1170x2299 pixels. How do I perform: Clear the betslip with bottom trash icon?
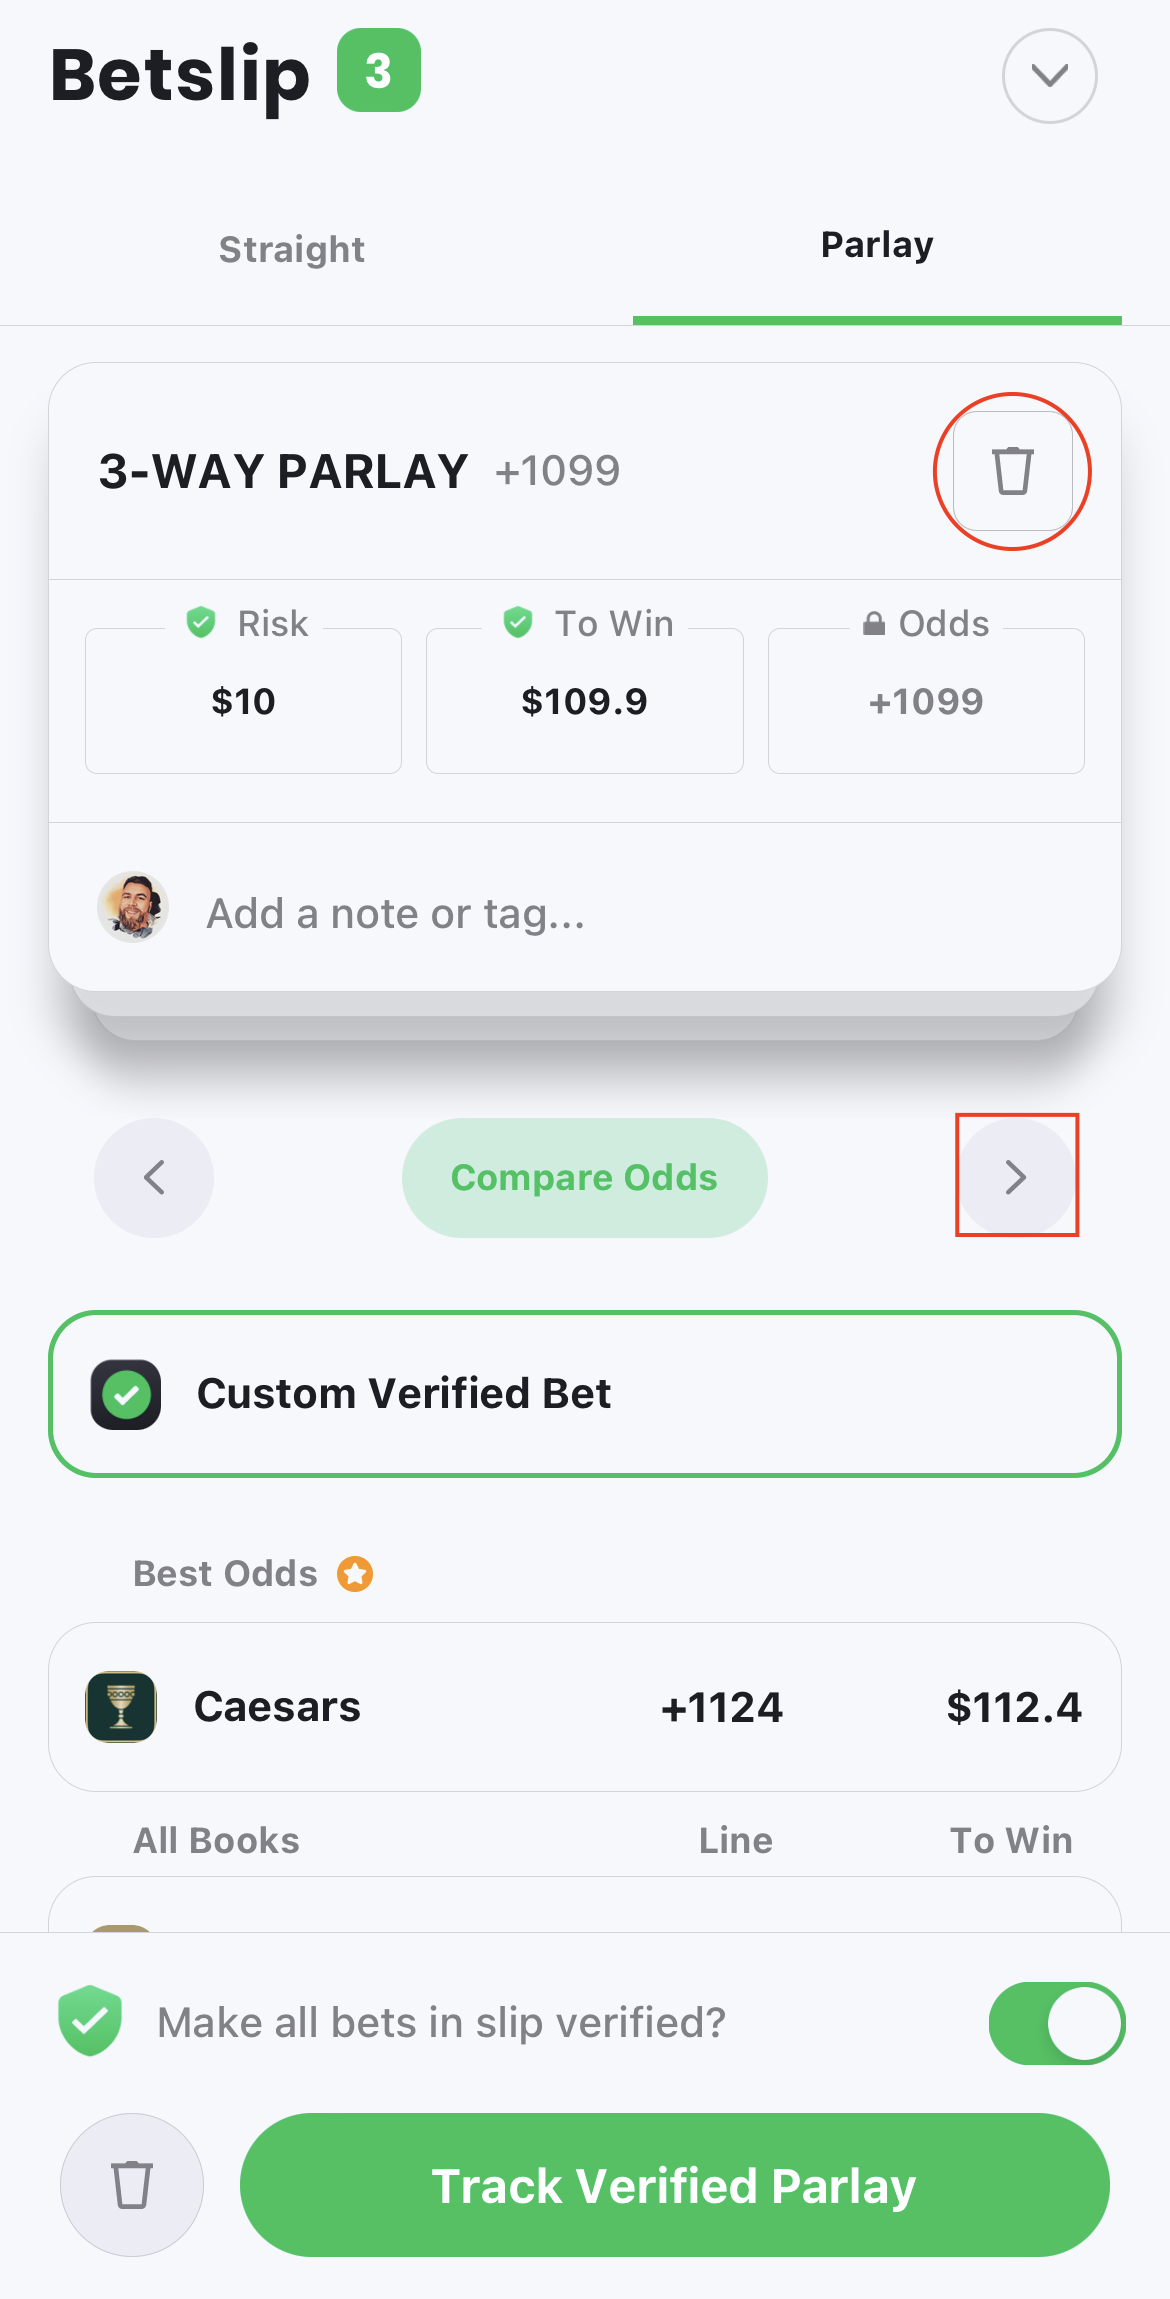coord(132,2185)
